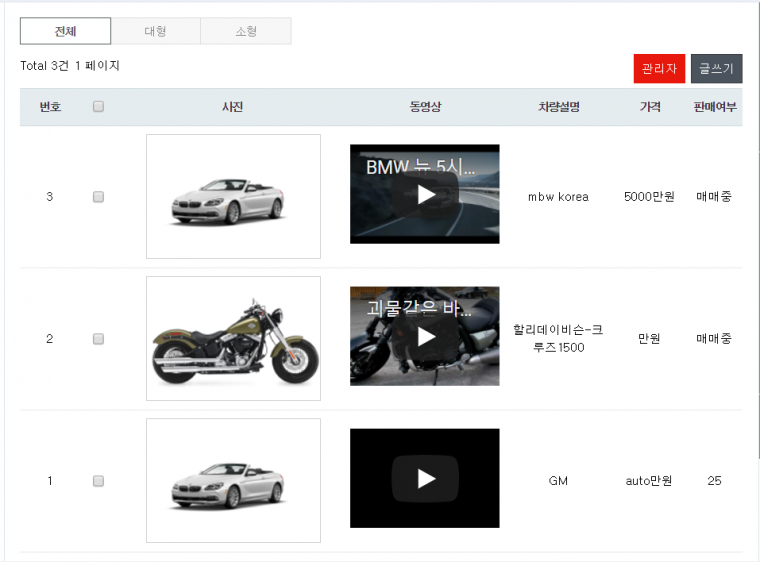
Task: Open the convertible photo in row 1
Action: point(233,481)
